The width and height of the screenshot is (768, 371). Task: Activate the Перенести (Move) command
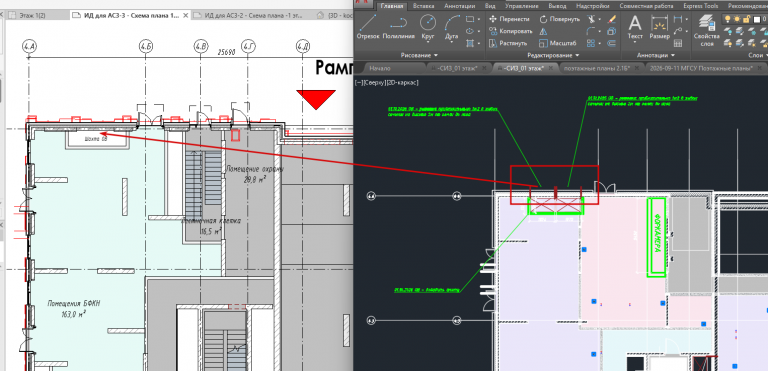tap(510, 19)
